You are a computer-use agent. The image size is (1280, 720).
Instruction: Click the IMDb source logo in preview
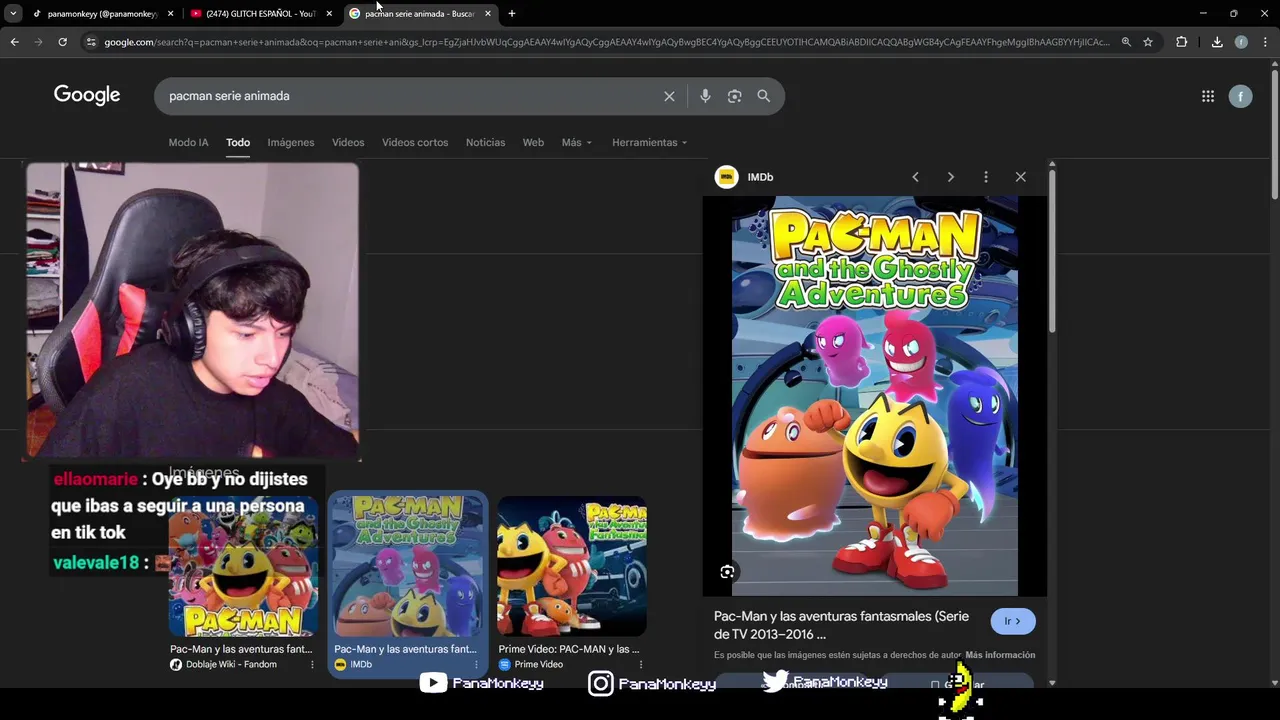tap(727, 177)
